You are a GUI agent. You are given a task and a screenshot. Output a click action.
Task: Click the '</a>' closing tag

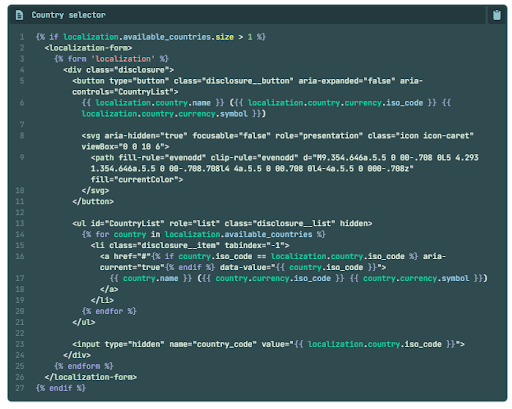click(x=109, y=289)
